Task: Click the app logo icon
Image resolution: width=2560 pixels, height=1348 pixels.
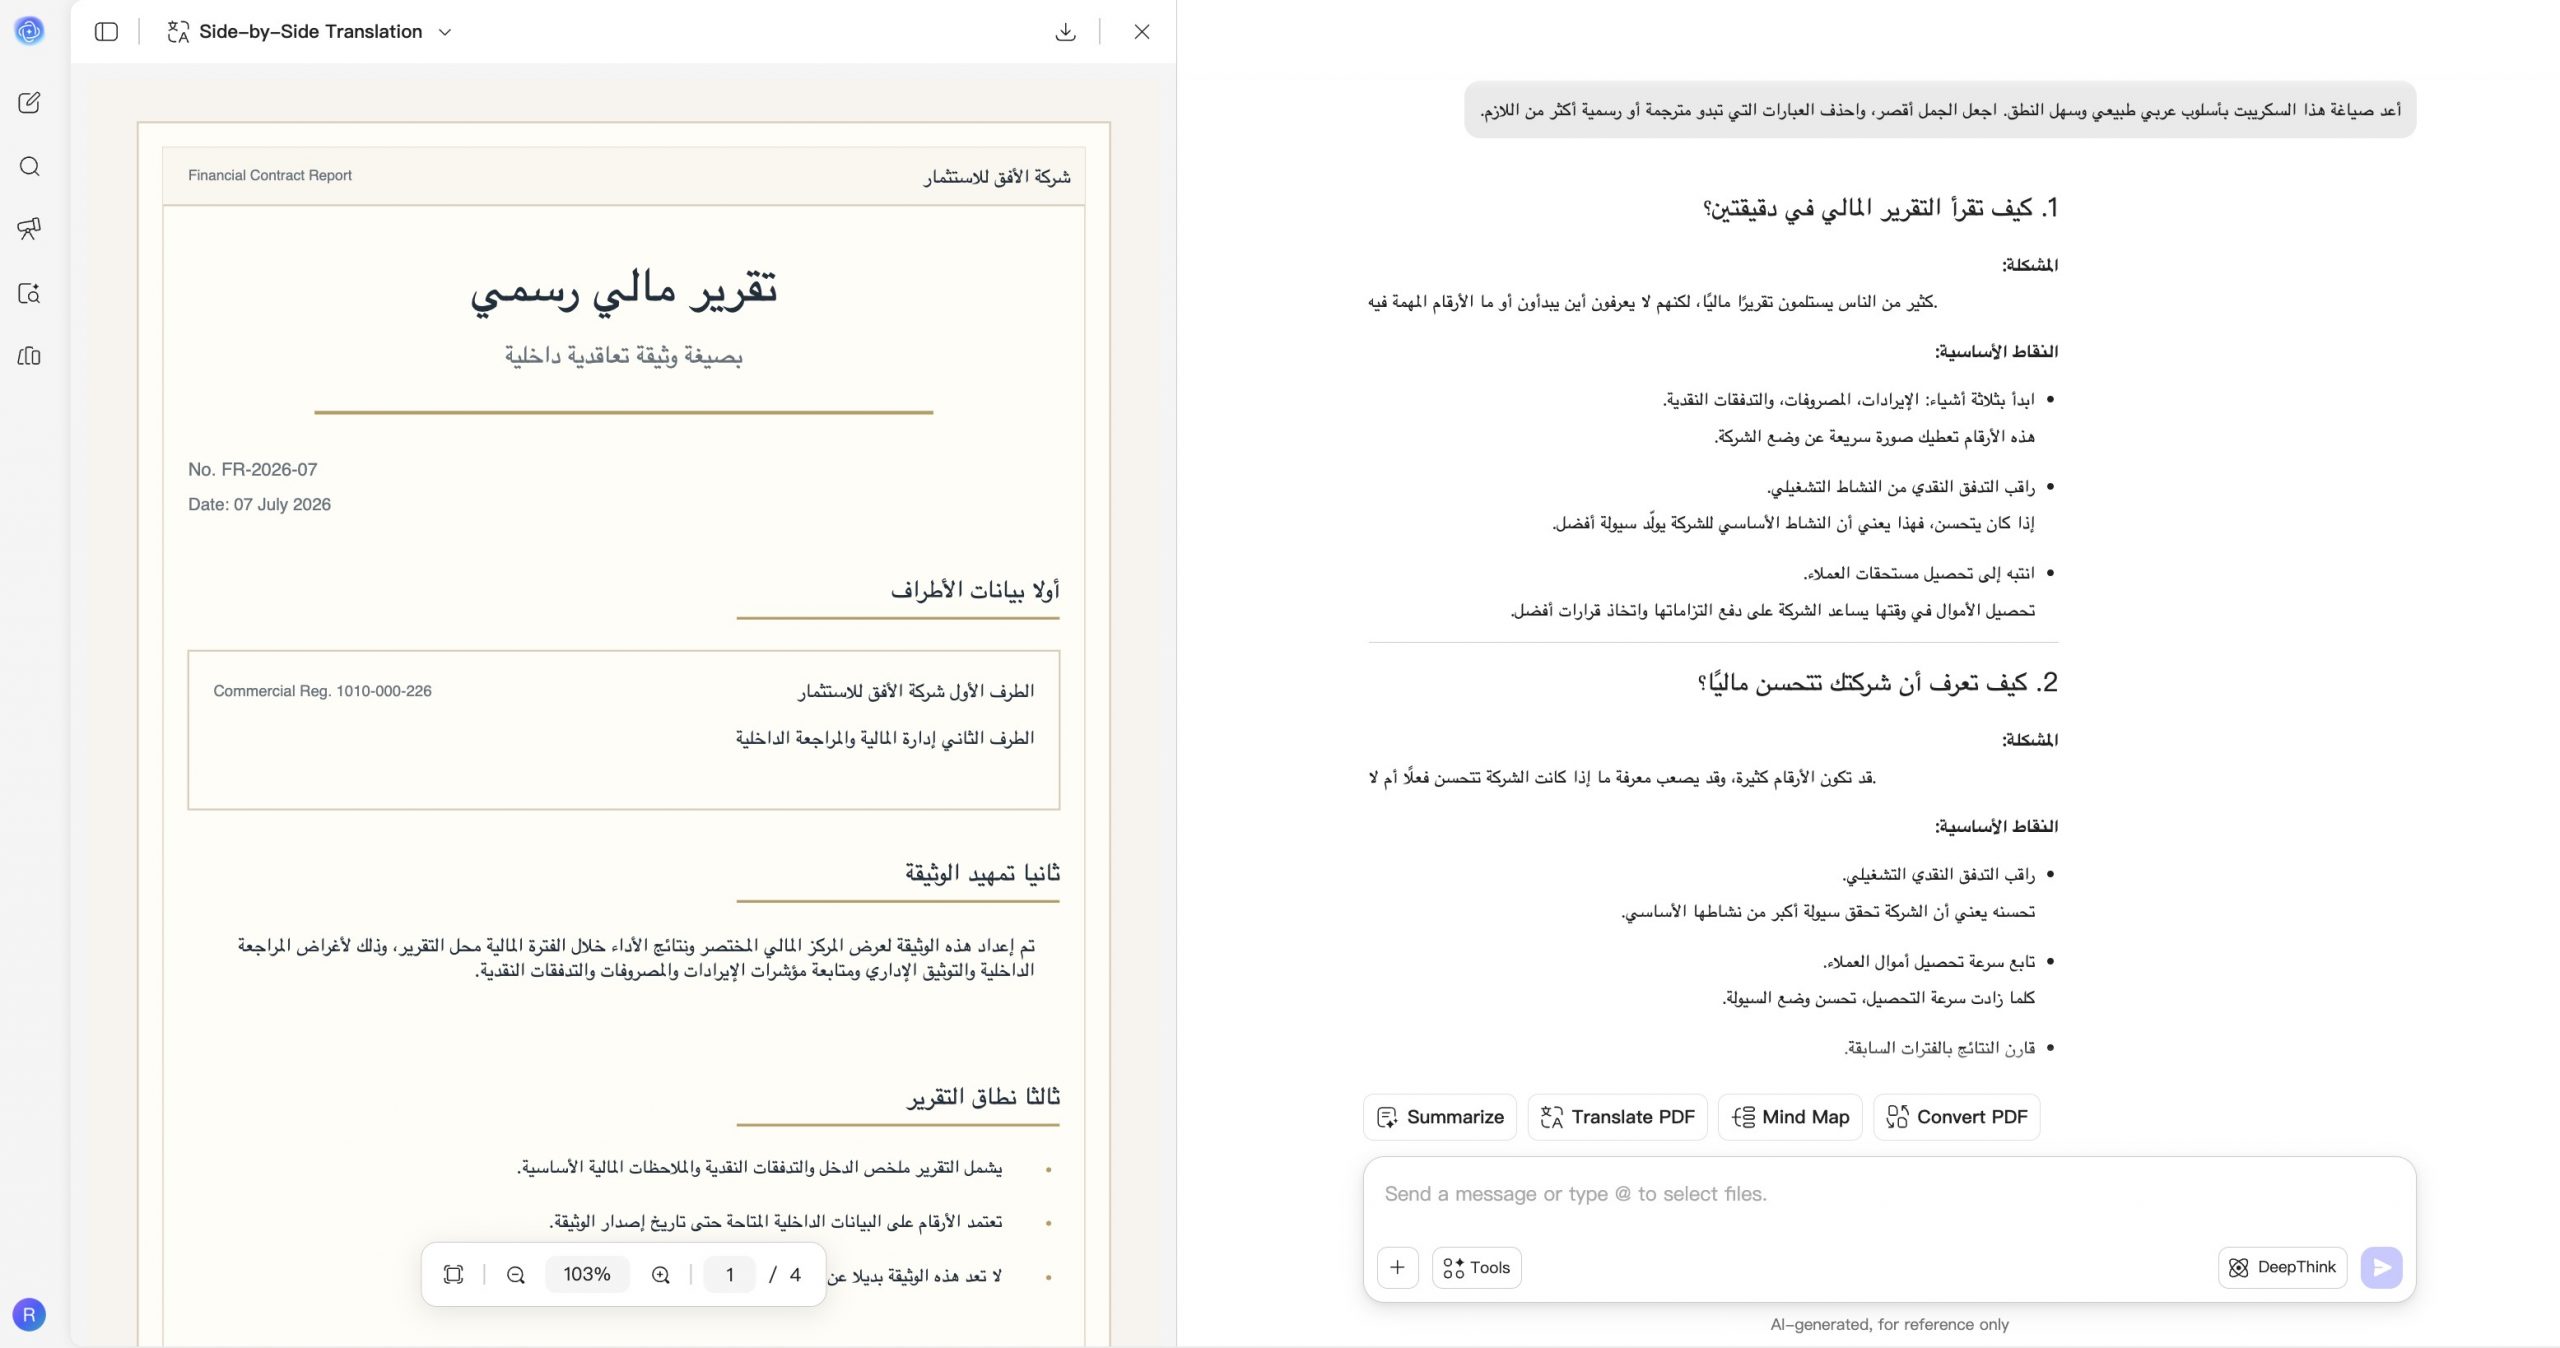Action: (x=29, y=31)
